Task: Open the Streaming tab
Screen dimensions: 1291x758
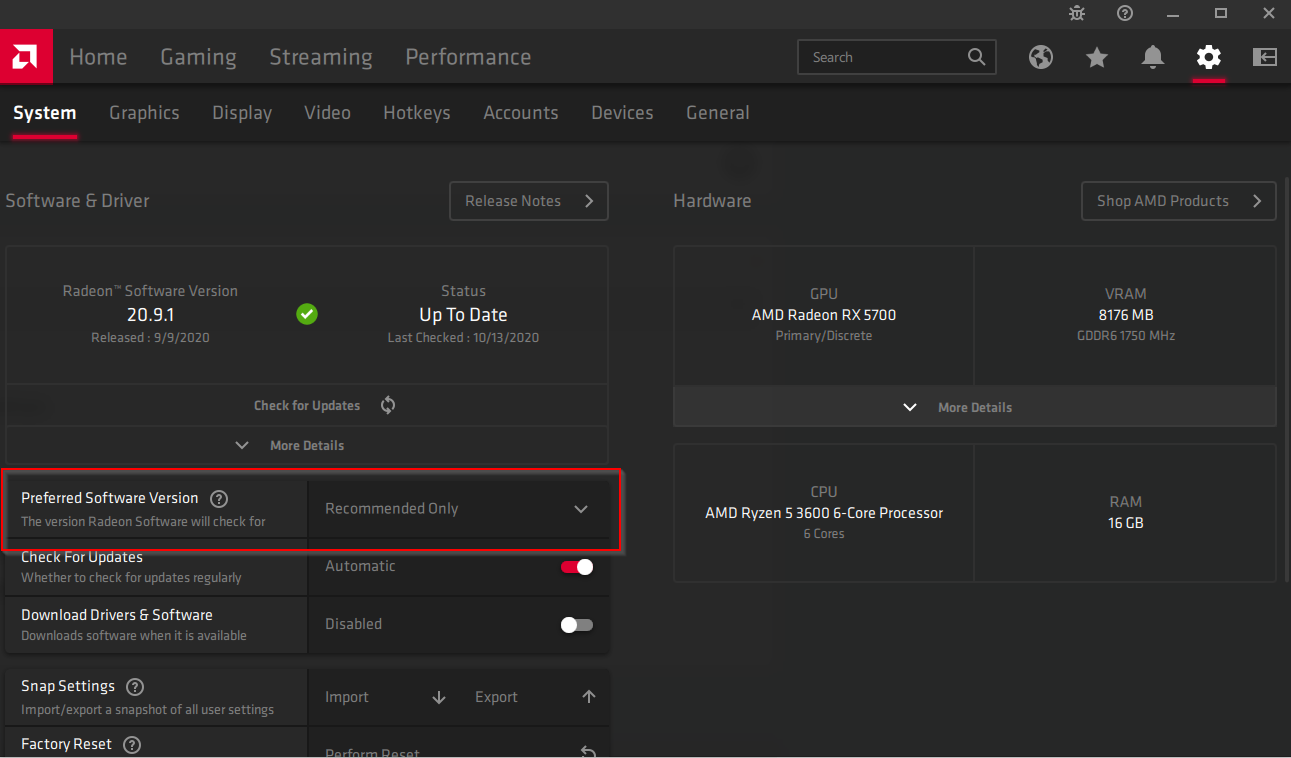Action: [321, 57]
